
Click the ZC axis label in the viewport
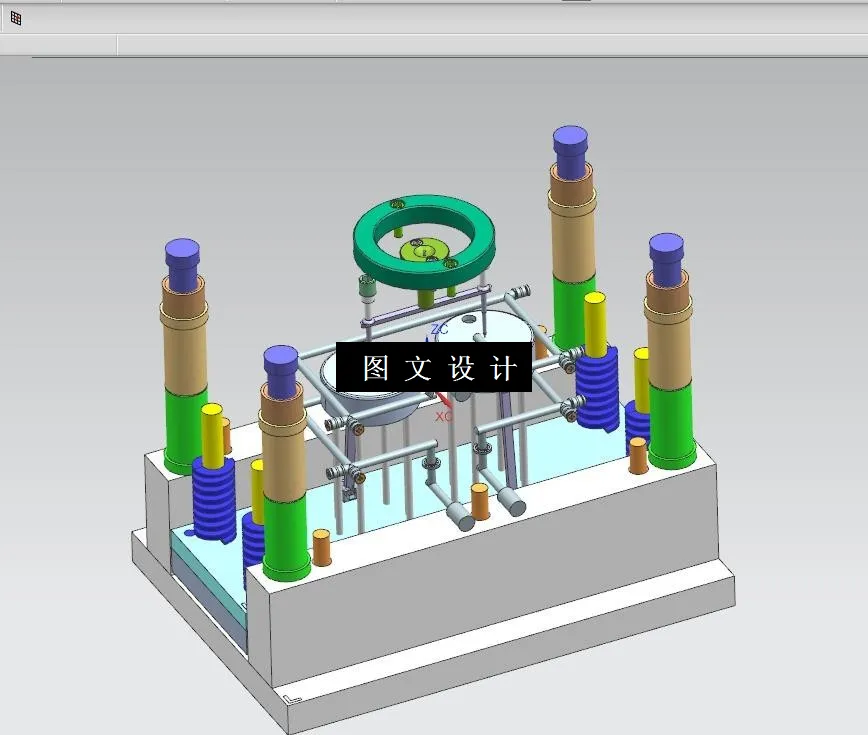440,327
